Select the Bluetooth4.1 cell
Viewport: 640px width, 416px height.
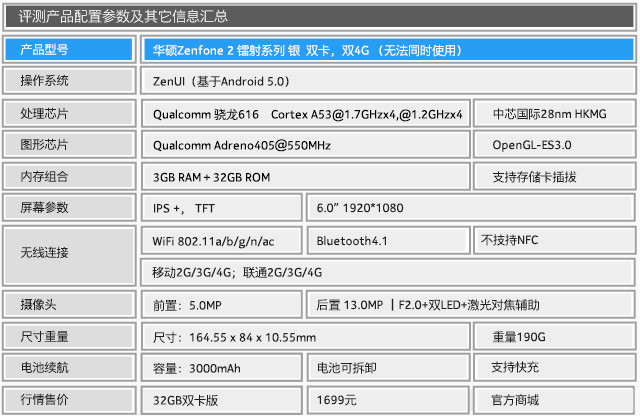[x=387, y=240]
